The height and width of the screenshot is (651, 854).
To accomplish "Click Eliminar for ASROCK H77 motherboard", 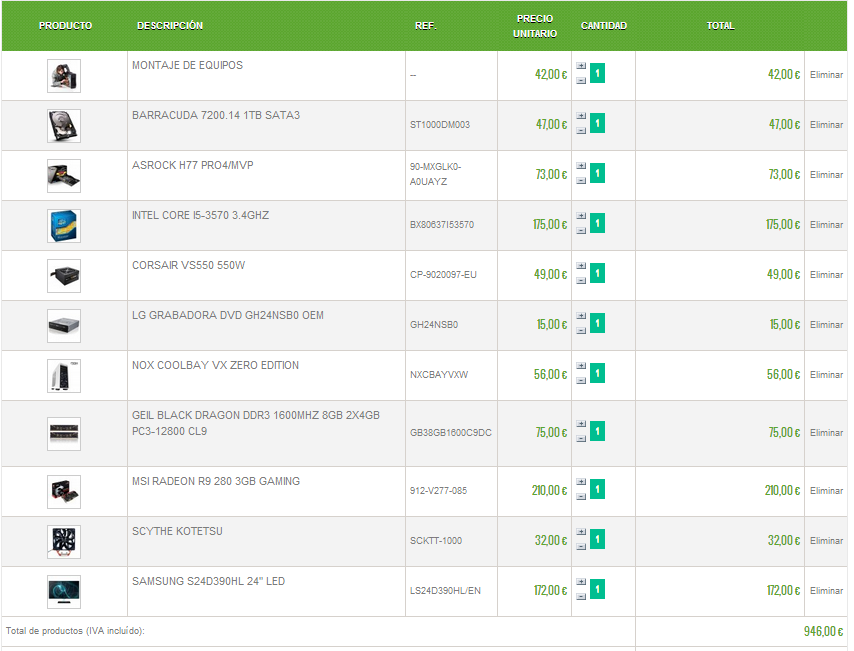I will pyautogui.click(x=826, y=175).
